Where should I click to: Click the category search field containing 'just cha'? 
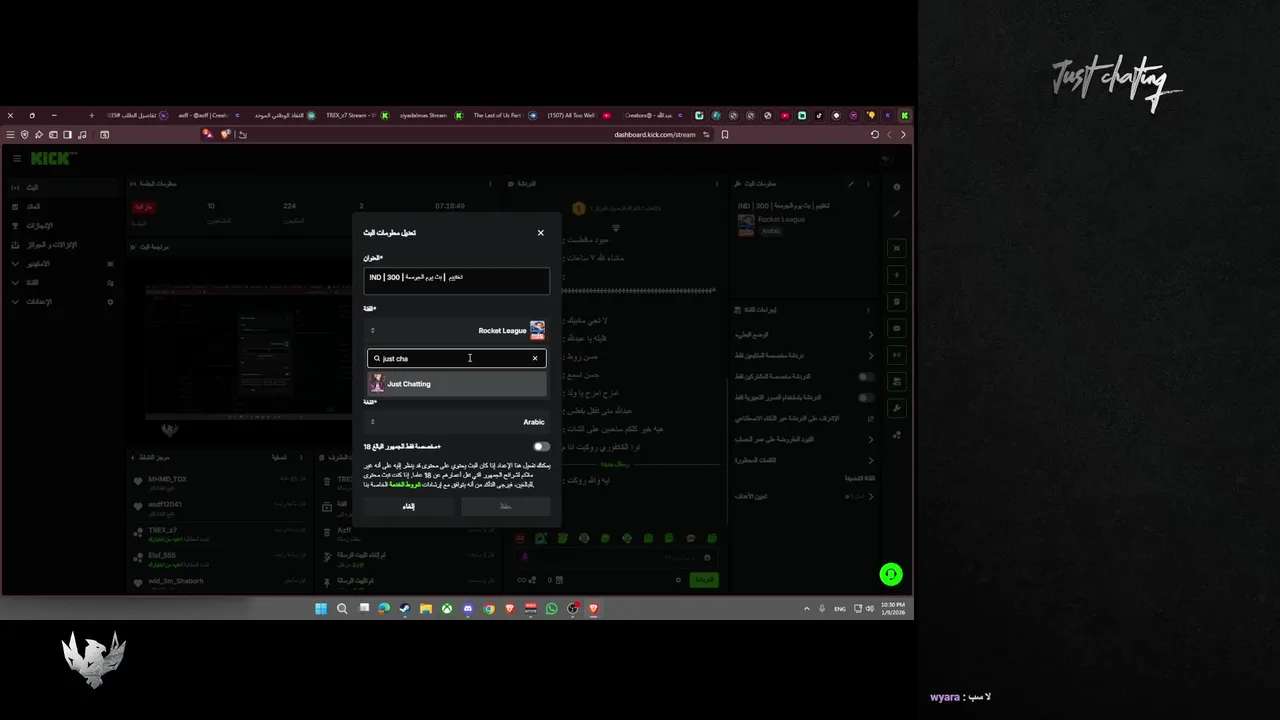tap(457, 358)
